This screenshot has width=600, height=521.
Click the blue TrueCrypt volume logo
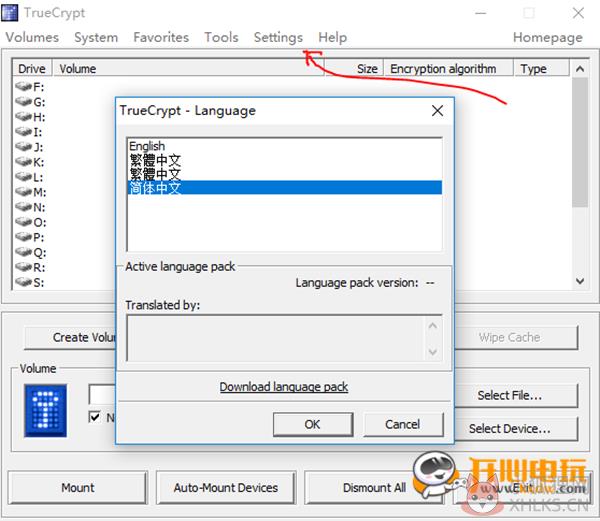[x=46, y=410]
